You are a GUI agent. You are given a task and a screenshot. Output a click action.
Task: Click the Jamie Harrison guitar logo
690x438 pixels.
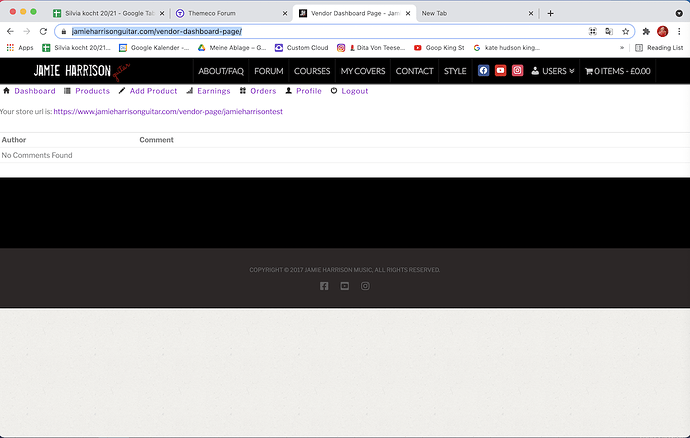click(82, 71)
